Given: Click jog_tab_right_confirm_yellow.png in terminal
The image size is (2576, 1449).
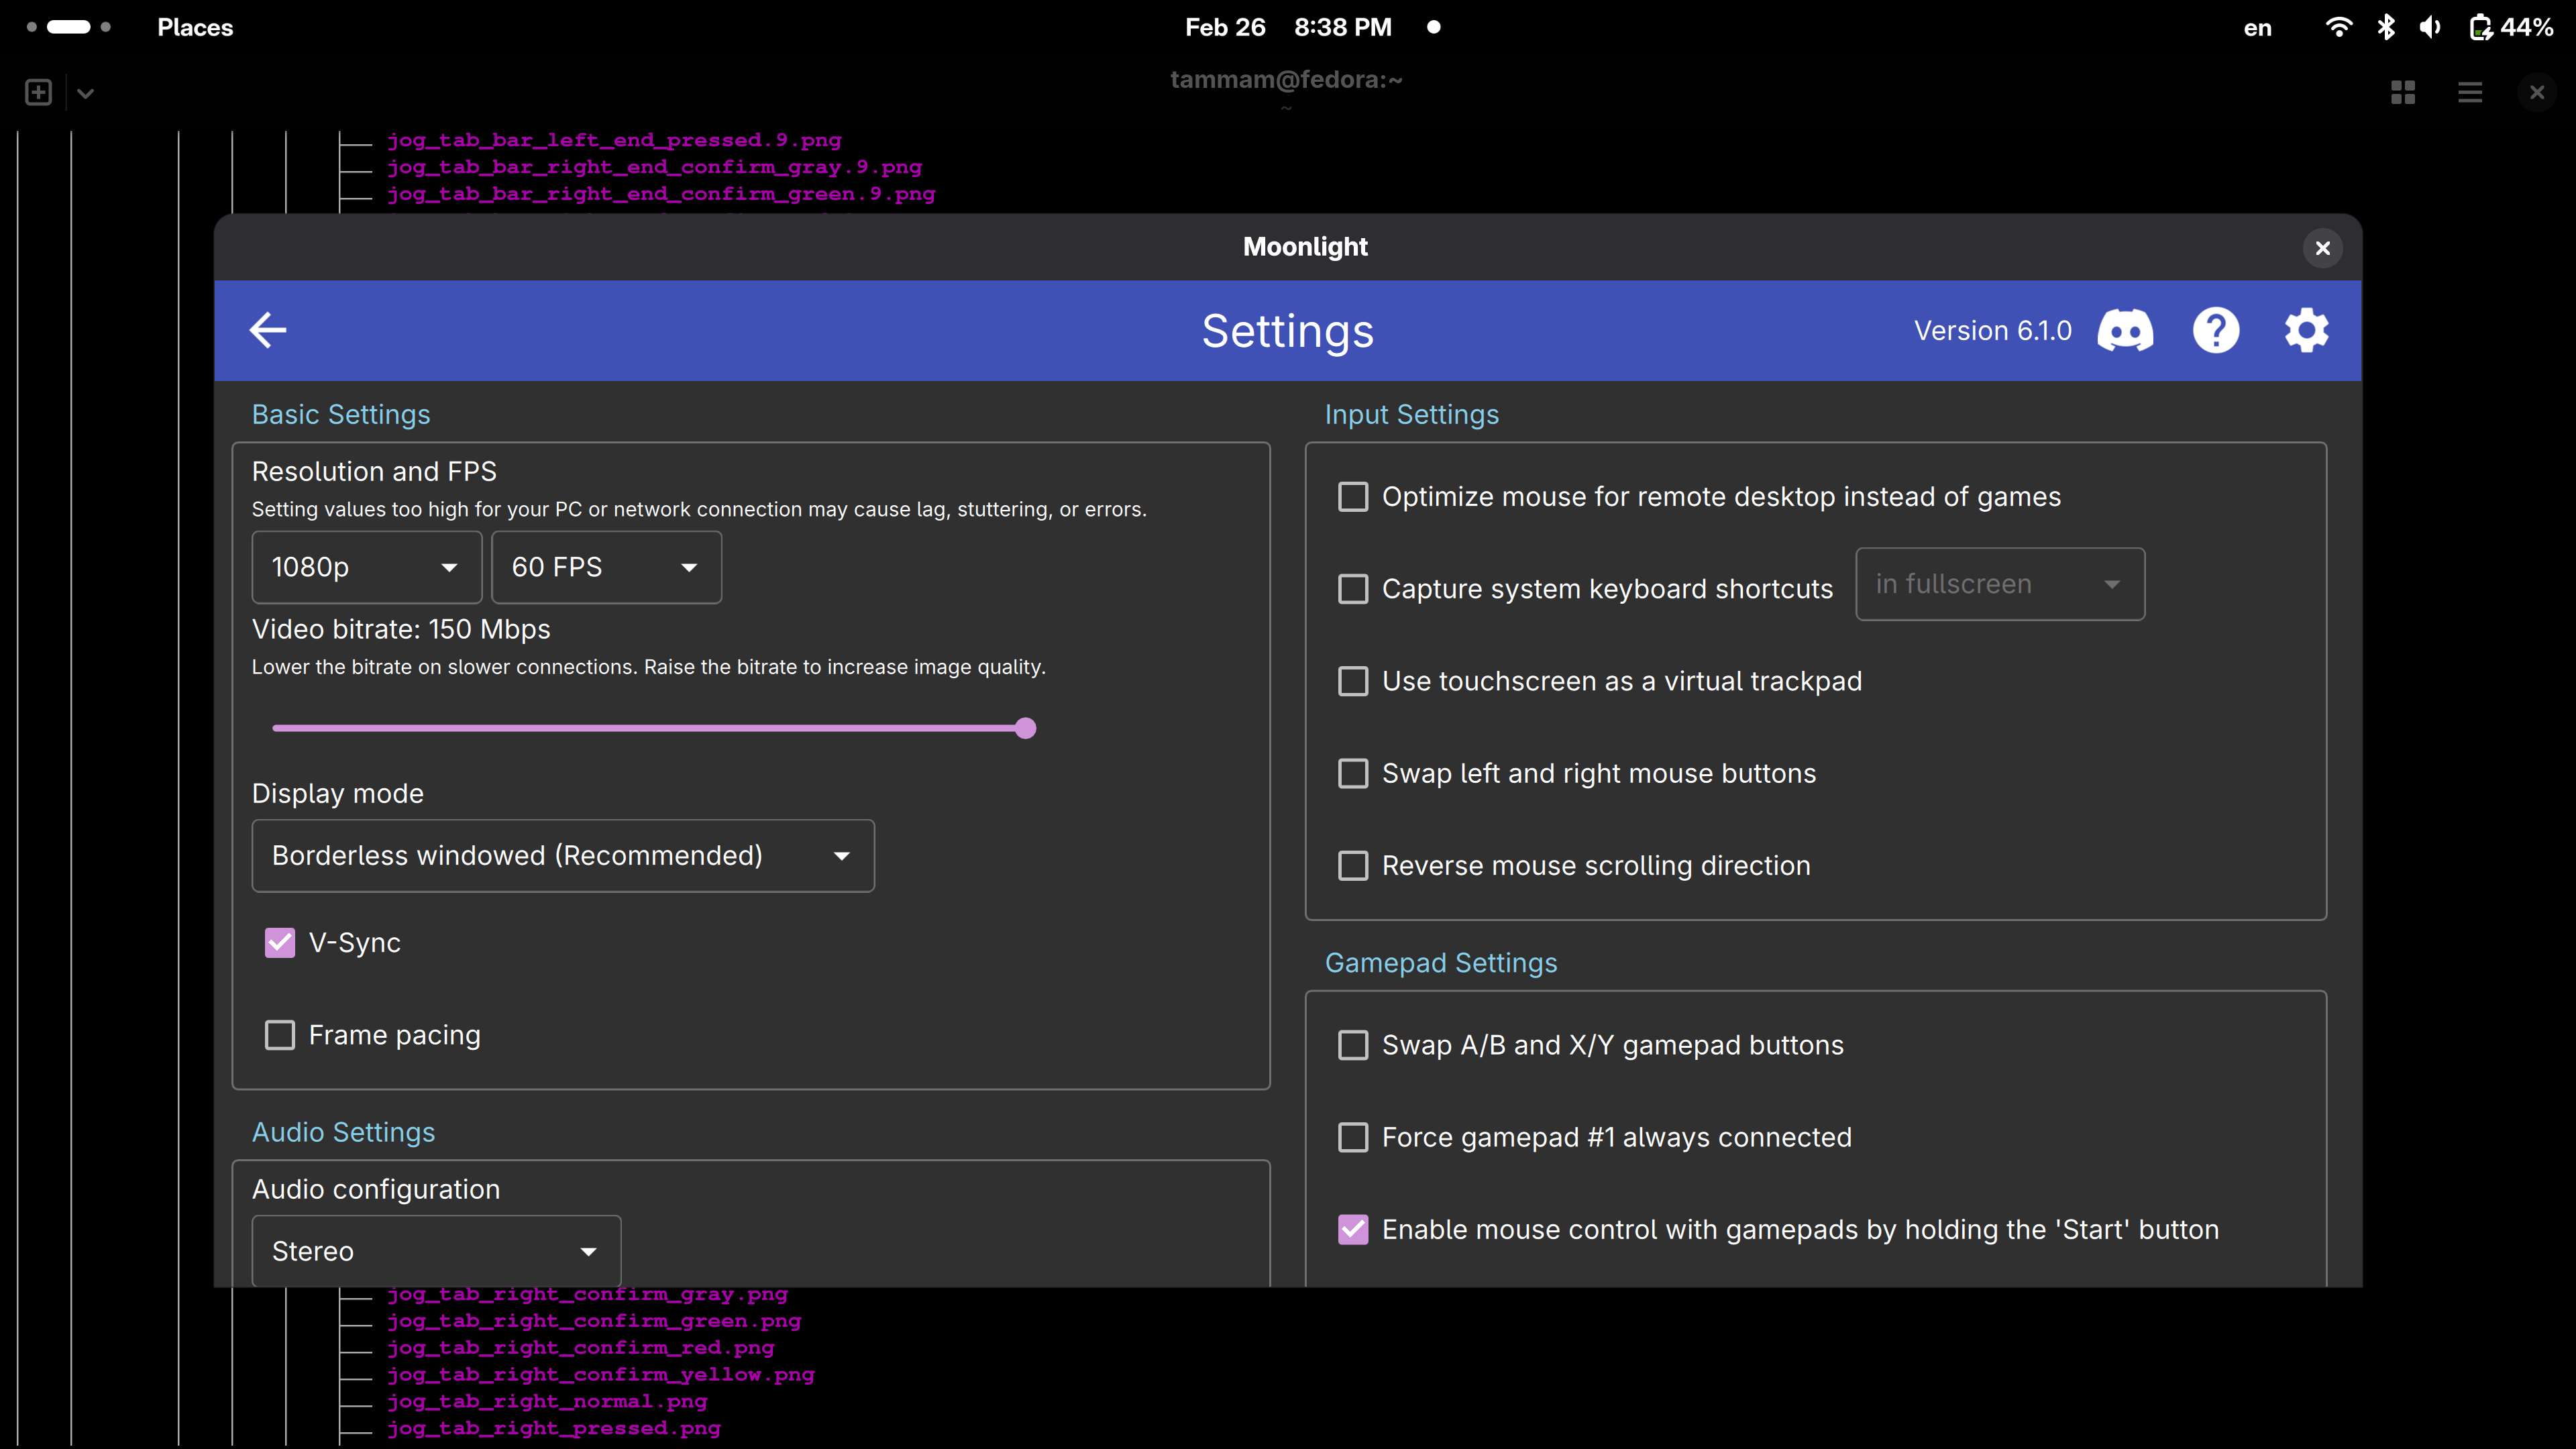Looking at the screenshot, I should [x=601, y=1375].
